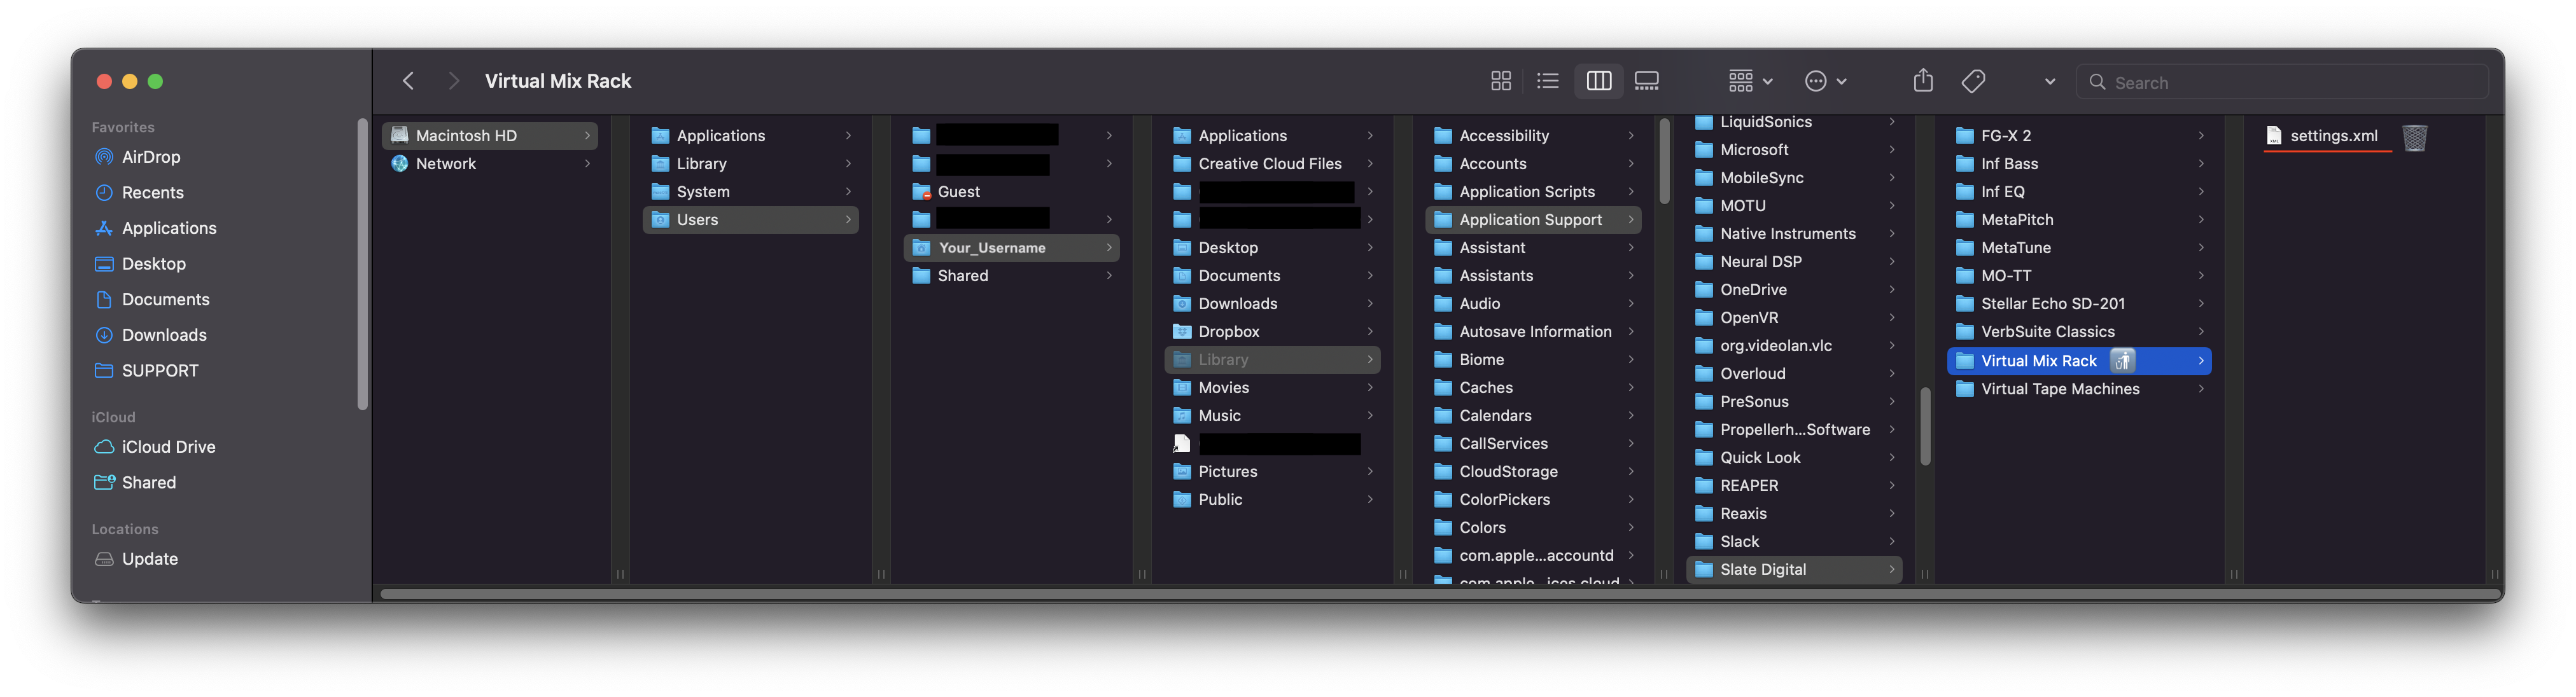Open the Downloads sidebar item
2576x697 pixels.
(x=163, y=335)
